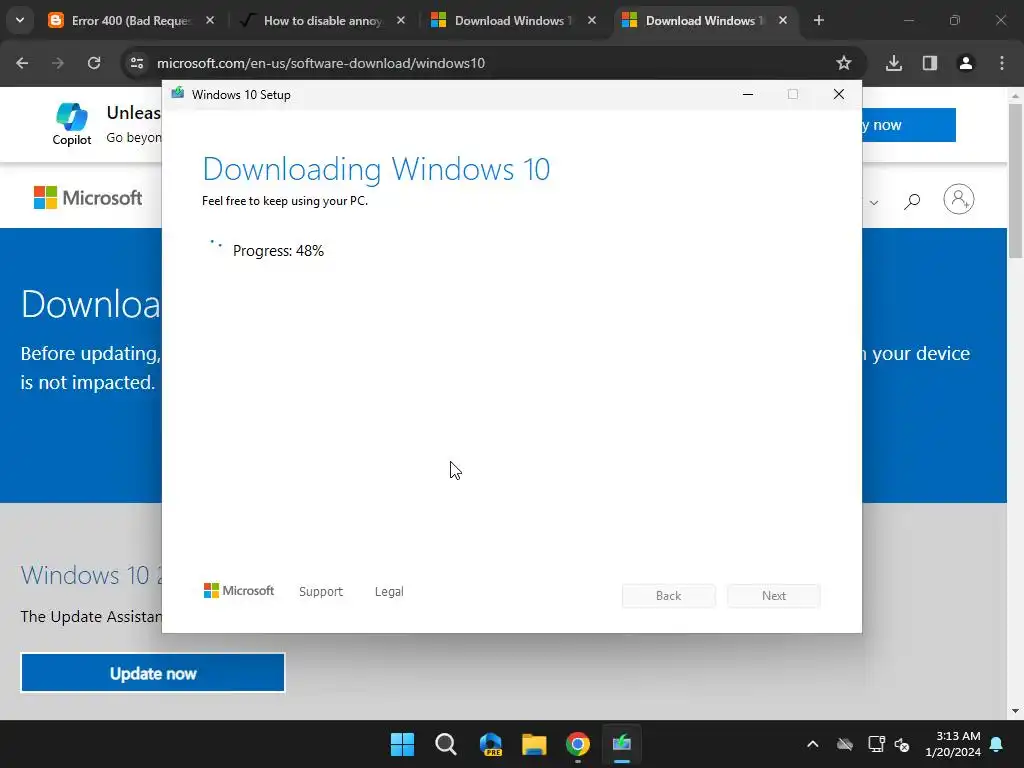Expand the webpage navigation chevron near search
This screenshot has height=768, width=1024.
tap(874, 202)
